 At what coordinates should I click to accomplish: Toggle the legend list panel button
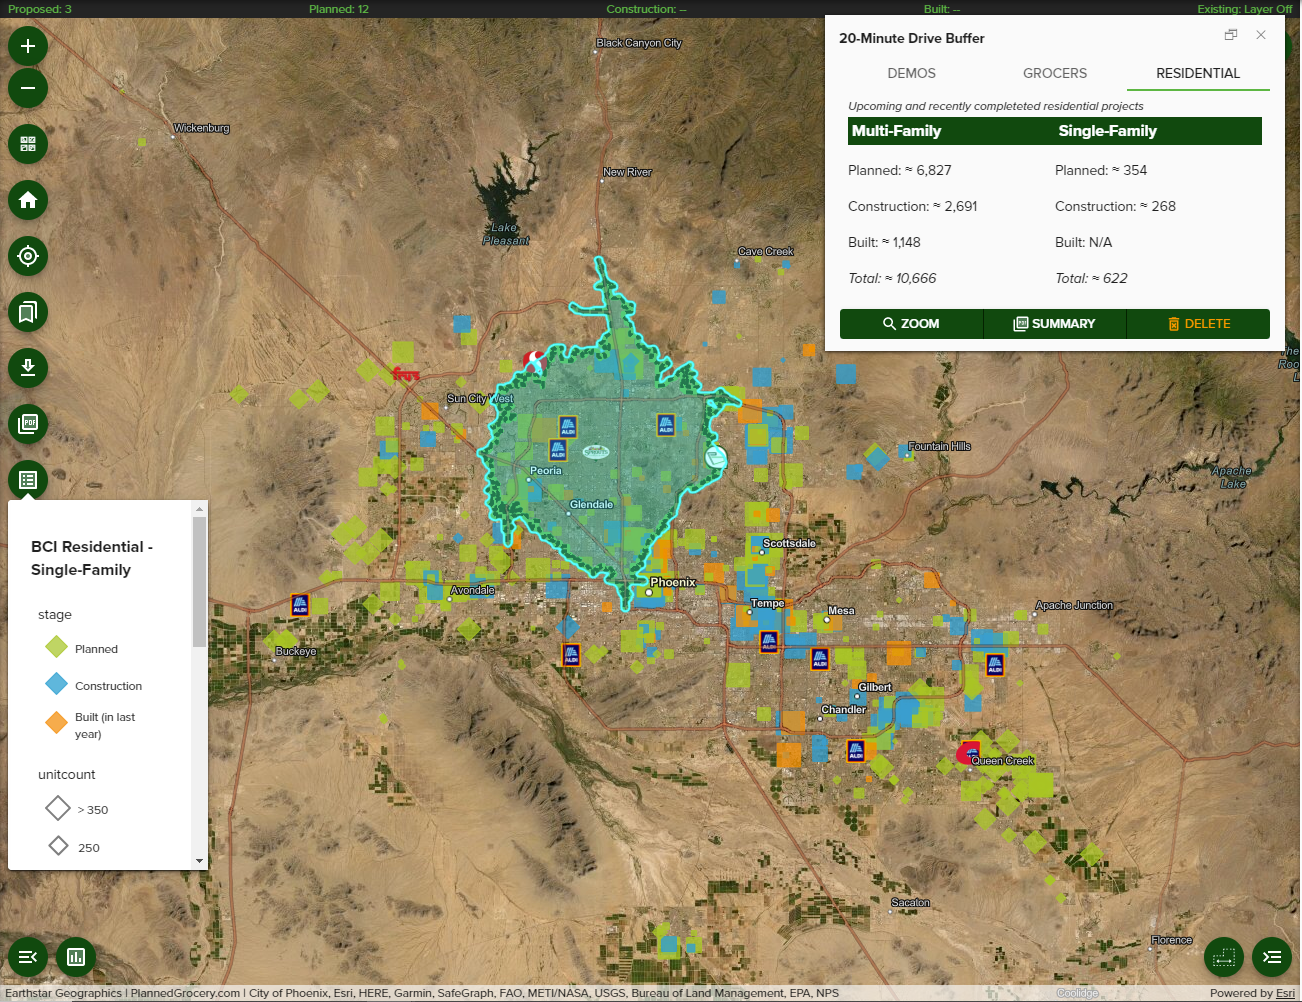28,480
